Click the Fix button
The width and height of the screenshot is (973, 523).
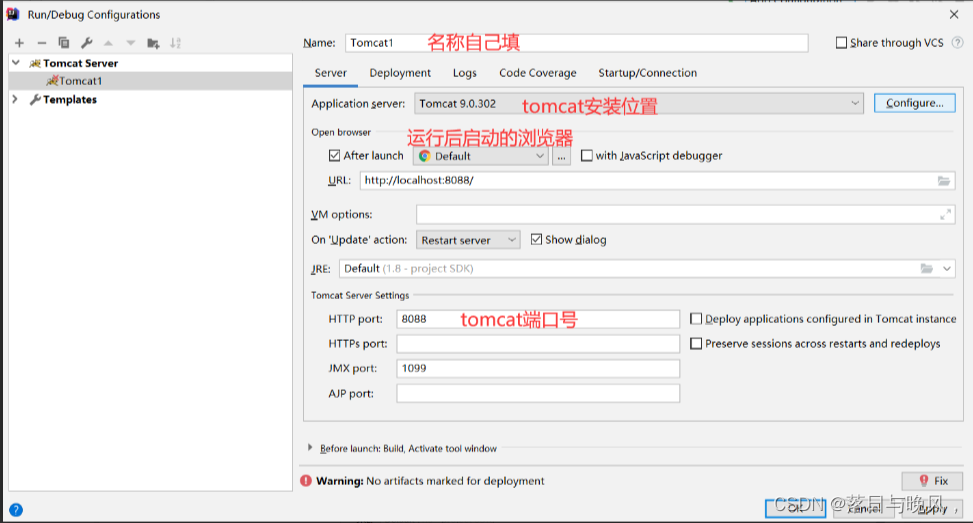pos(933,481)
